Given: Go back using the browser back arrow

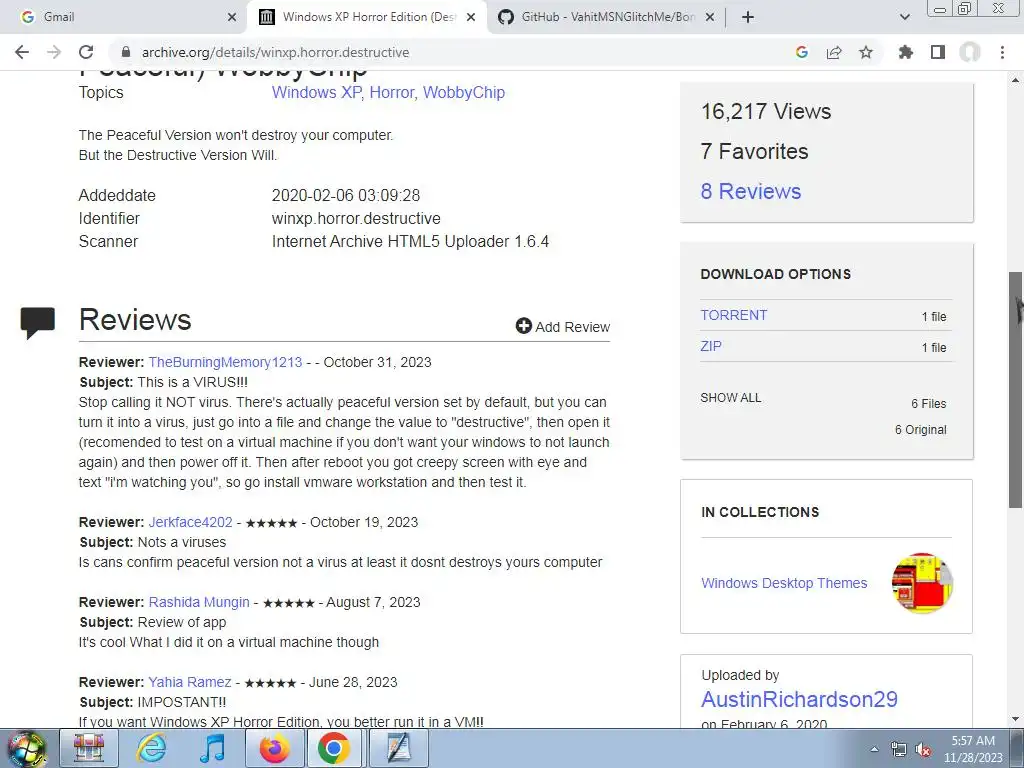Looking at the screenshot, I should coord(22,52).
